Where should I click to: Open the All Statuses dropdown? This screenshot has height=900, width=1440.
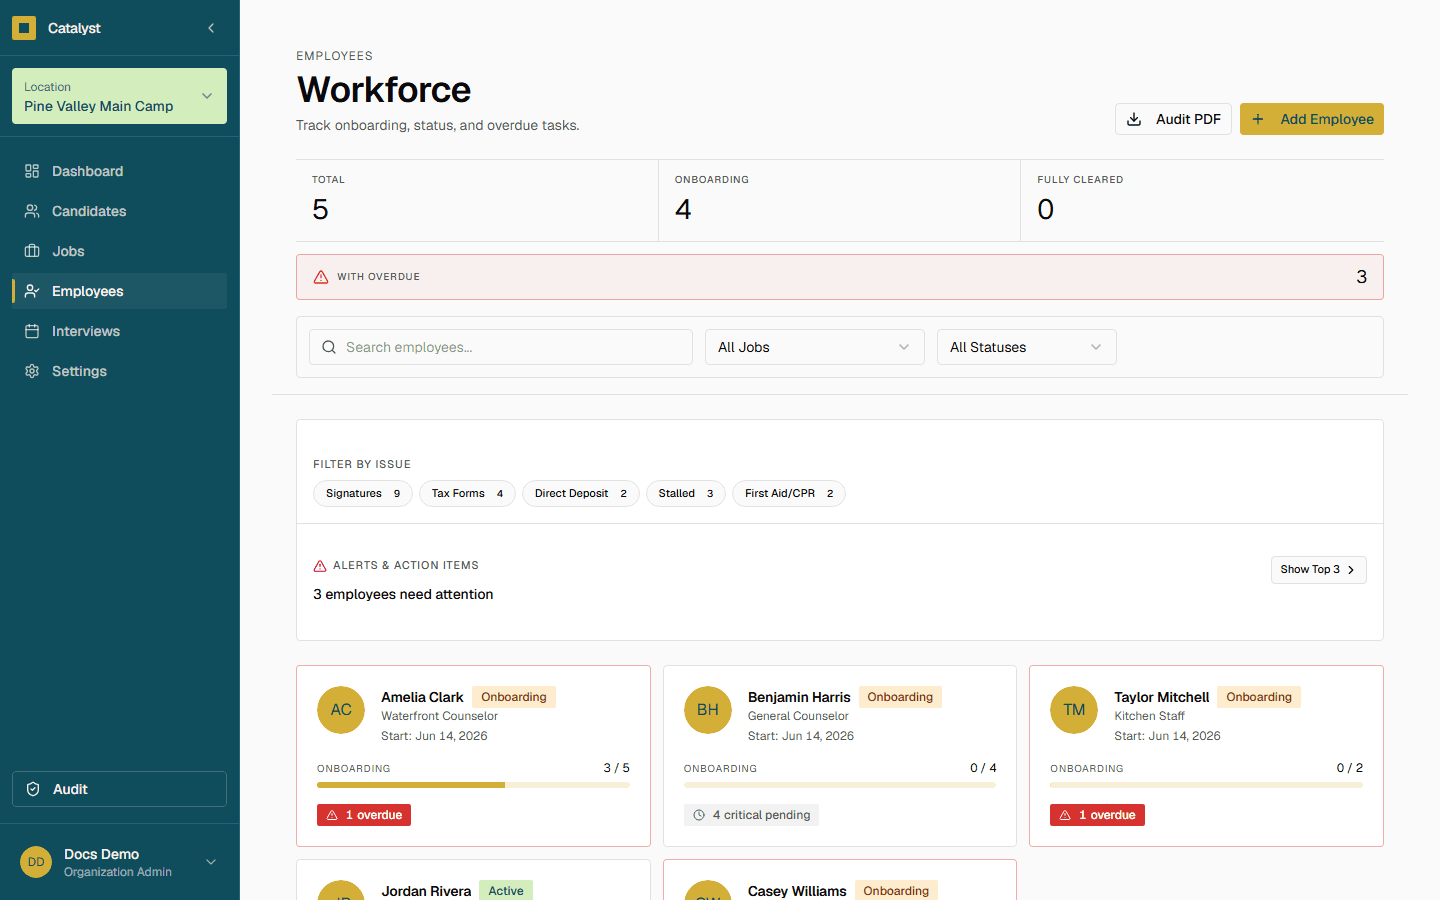click(1027, 347)
